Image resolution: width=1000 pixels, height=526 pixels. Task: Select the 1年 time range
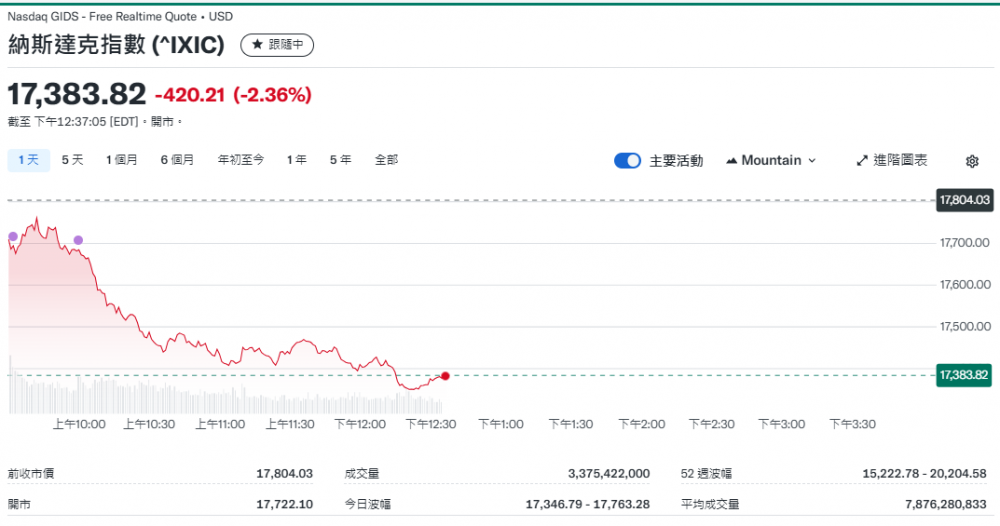pos(296,159)
